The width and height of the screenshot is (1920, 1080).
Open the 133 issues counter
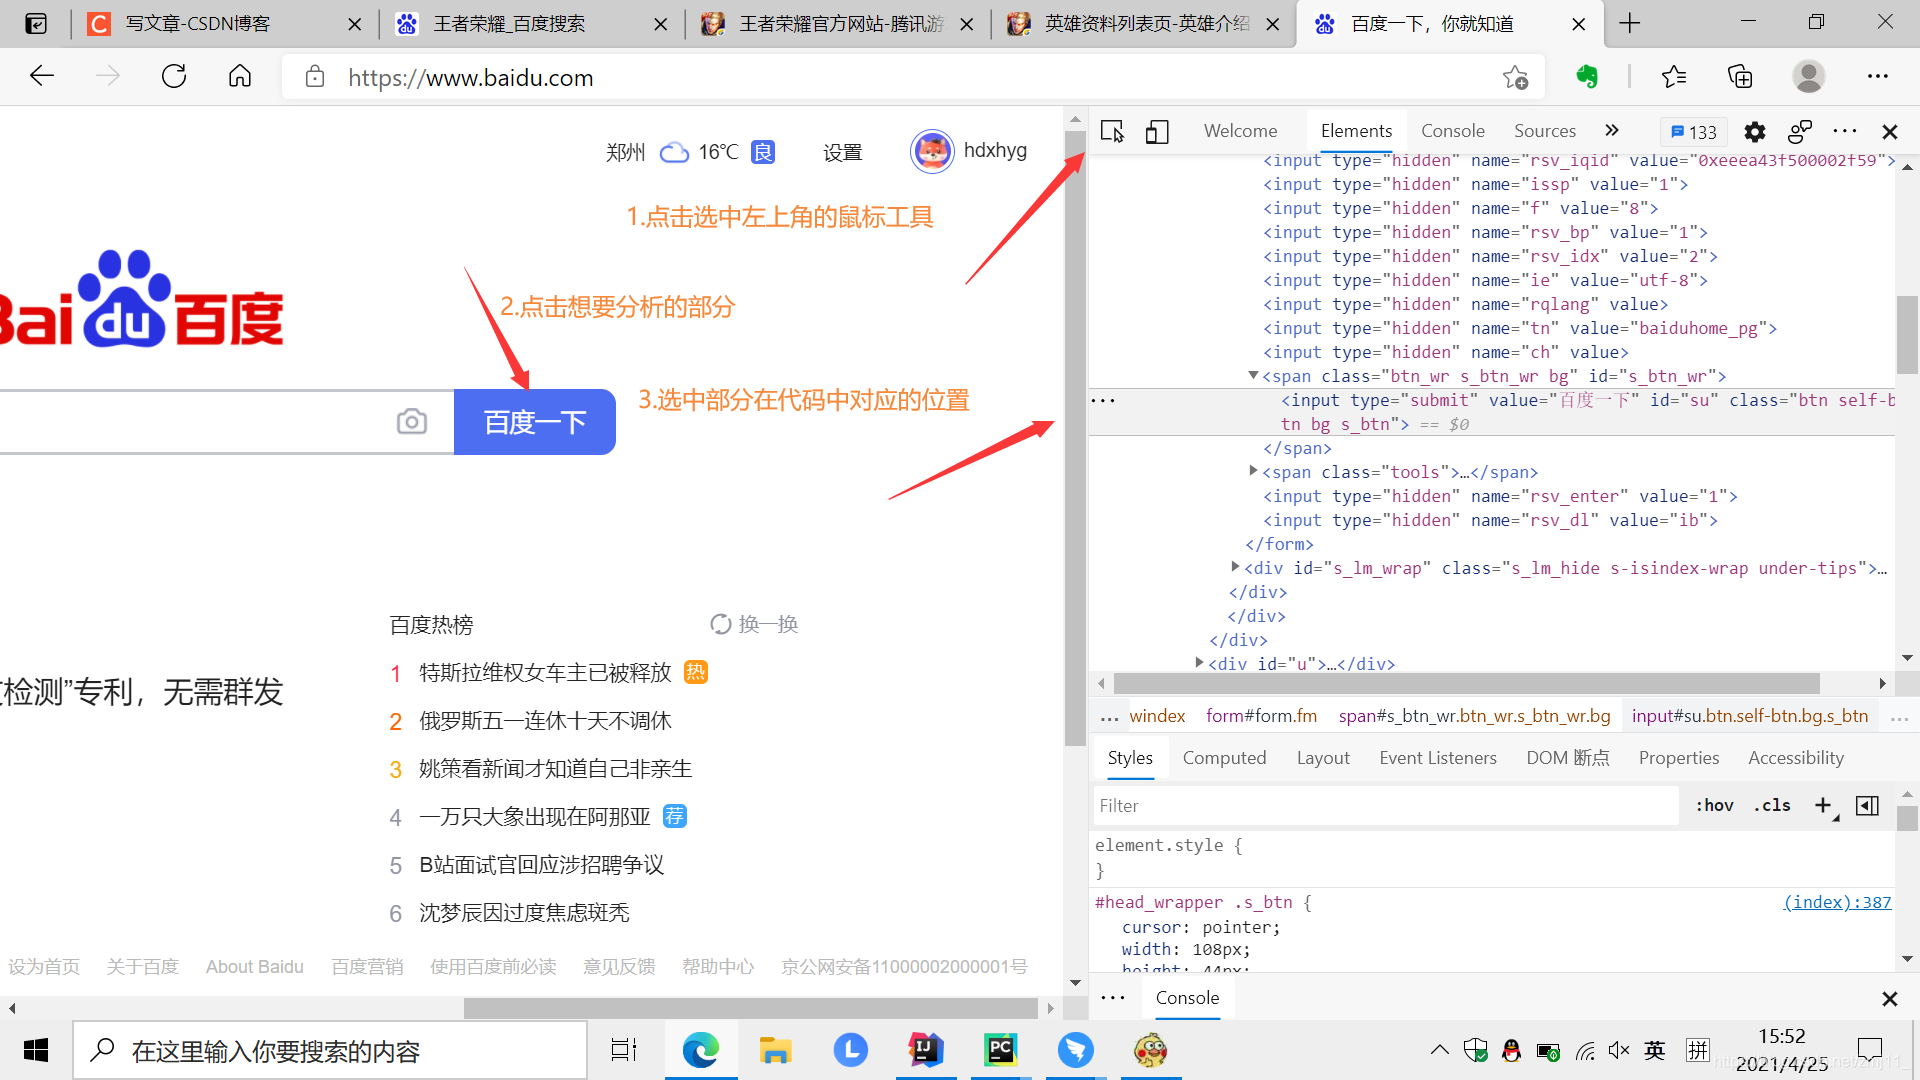pyautogui.click(x=1694, y=131)
